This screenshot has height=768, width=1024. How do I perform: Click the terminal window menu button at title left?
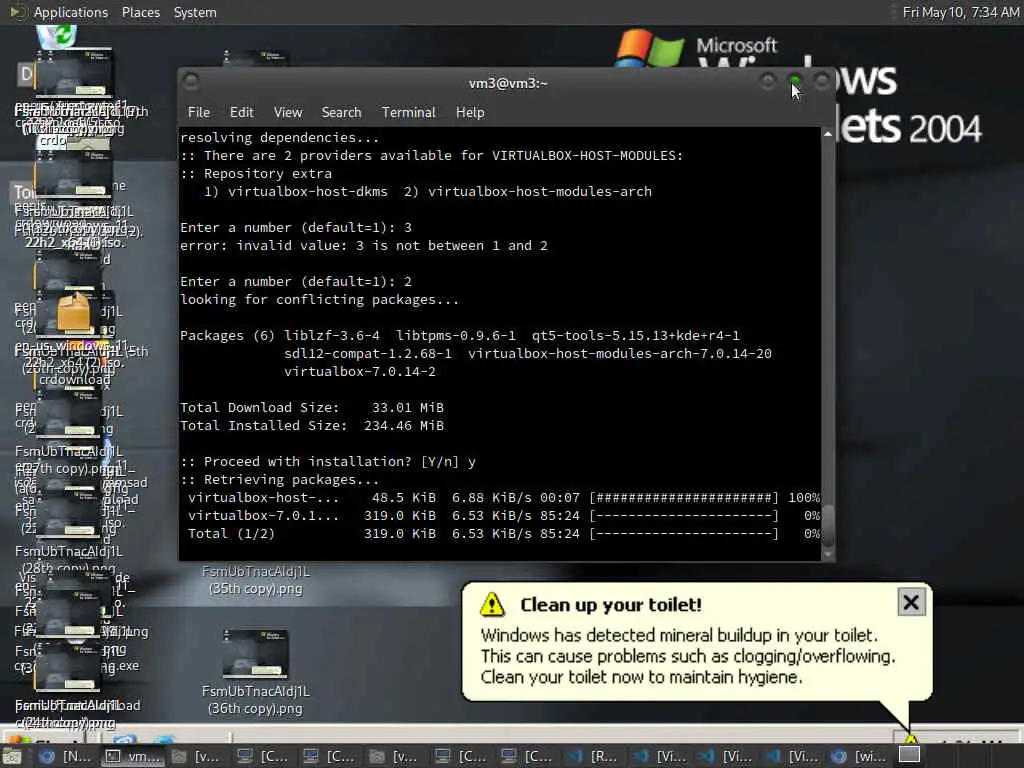(x=191, y=82)
